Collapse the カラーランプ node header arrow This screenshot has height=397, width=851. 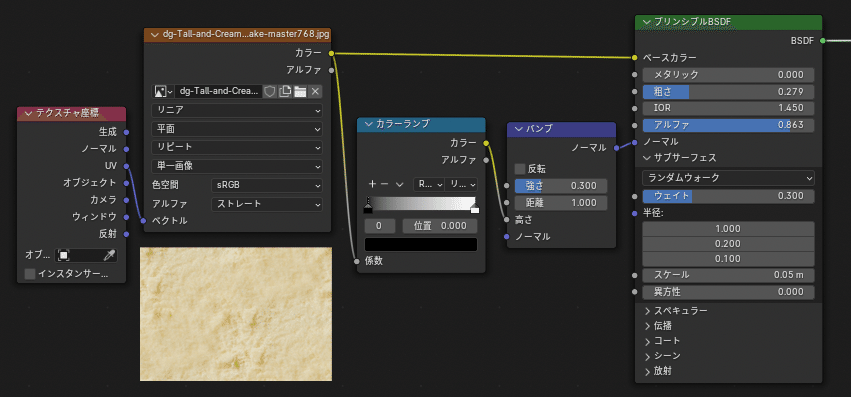coord(369,124)
